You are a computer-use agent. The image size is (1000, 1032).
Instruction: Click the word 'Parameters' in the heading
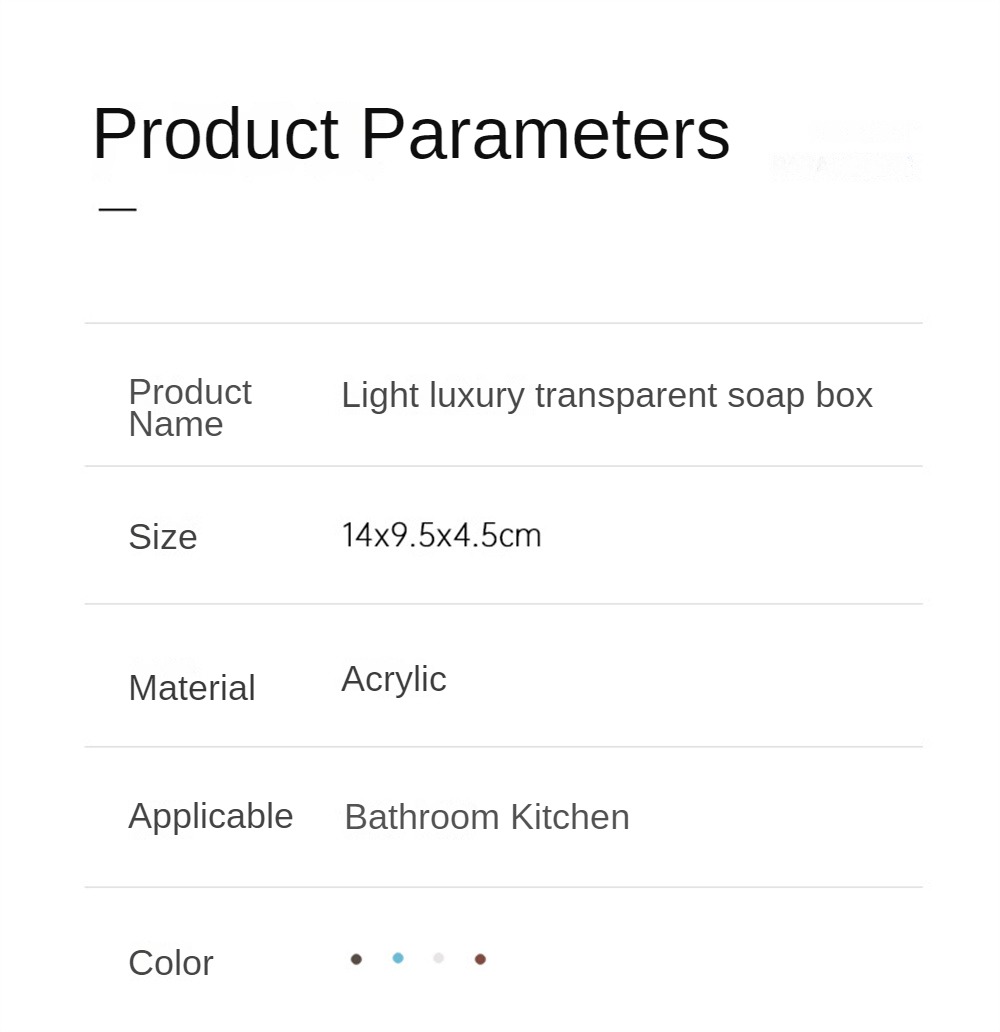tap(545, 133)
